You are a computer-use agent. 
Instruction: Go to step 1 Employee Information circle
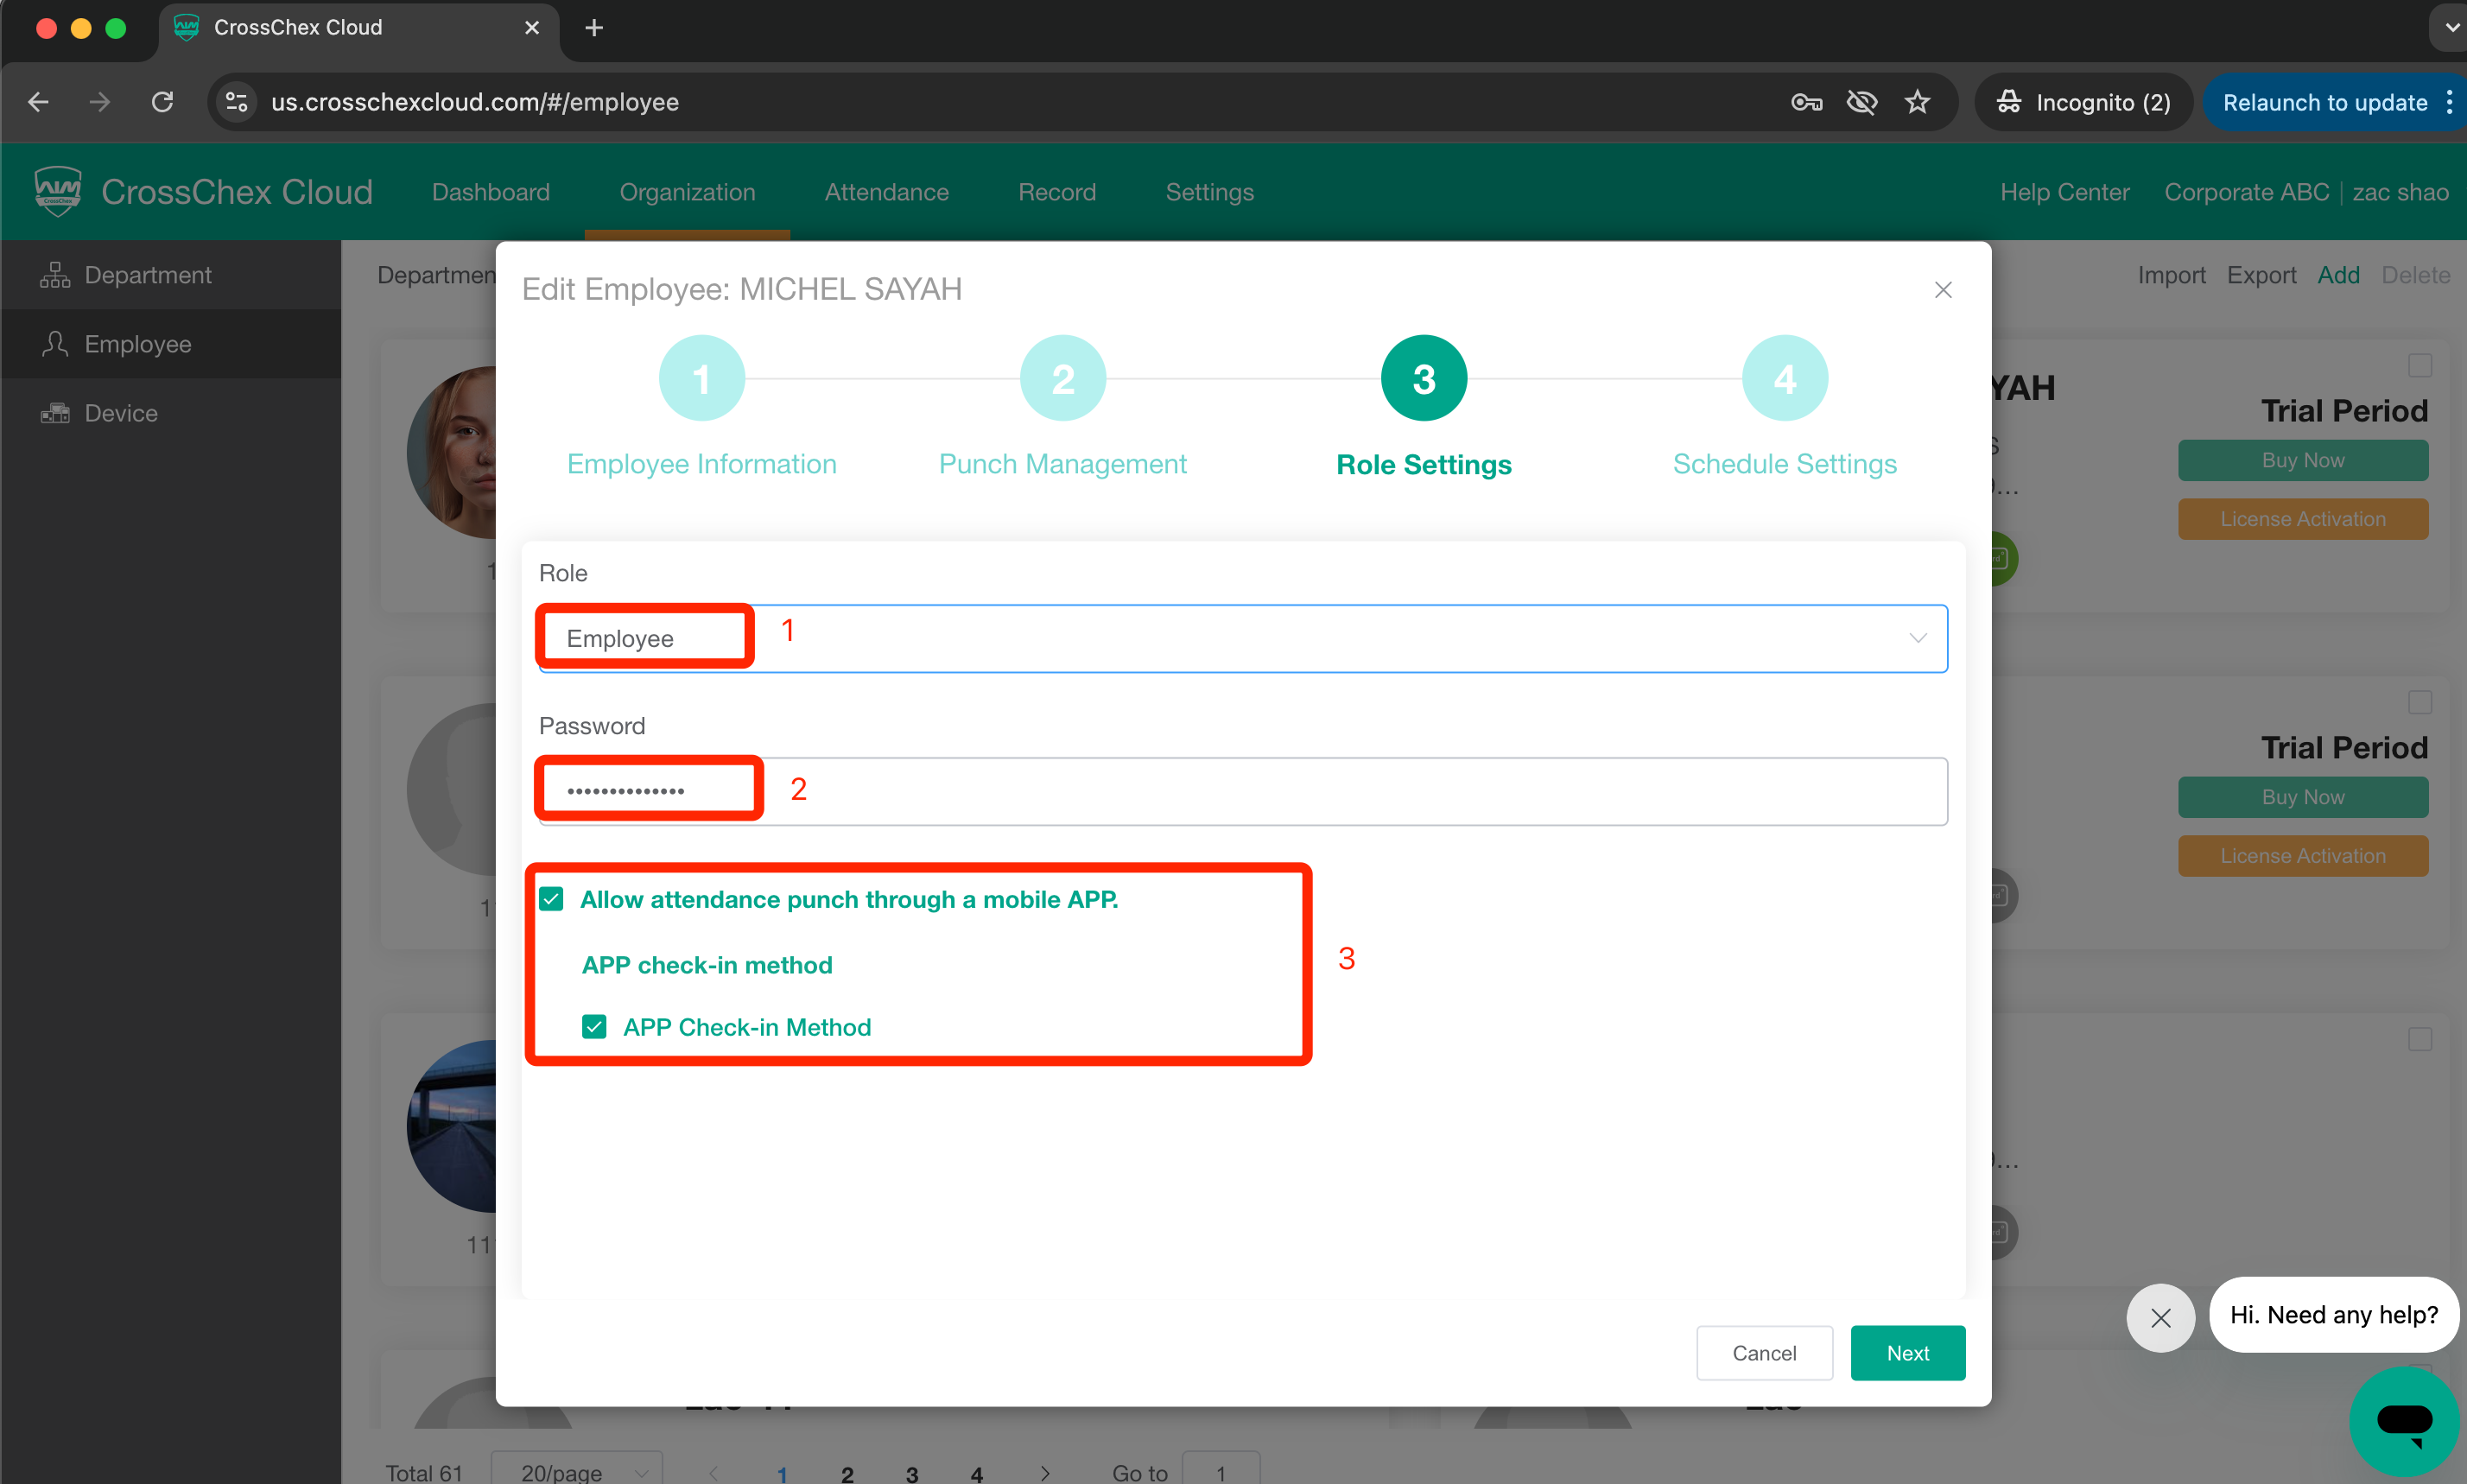(701, 379)
